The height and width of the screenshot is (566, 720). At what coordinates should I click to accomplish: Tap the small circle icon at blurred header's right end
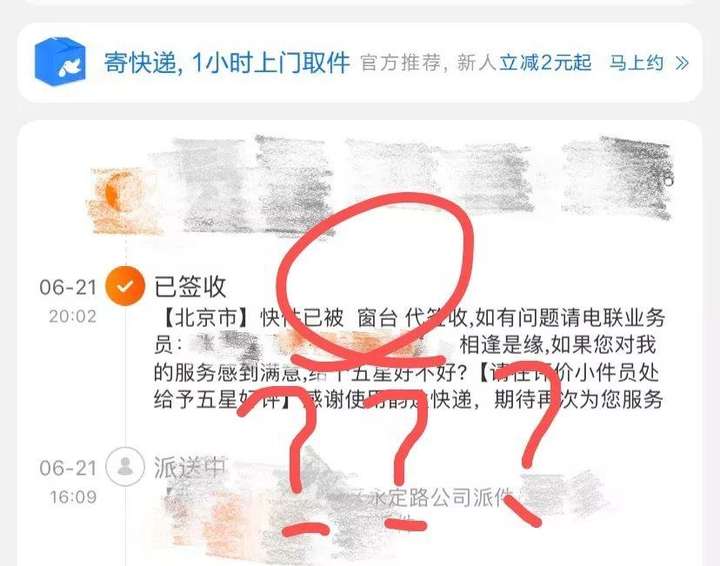pos(668,181)
